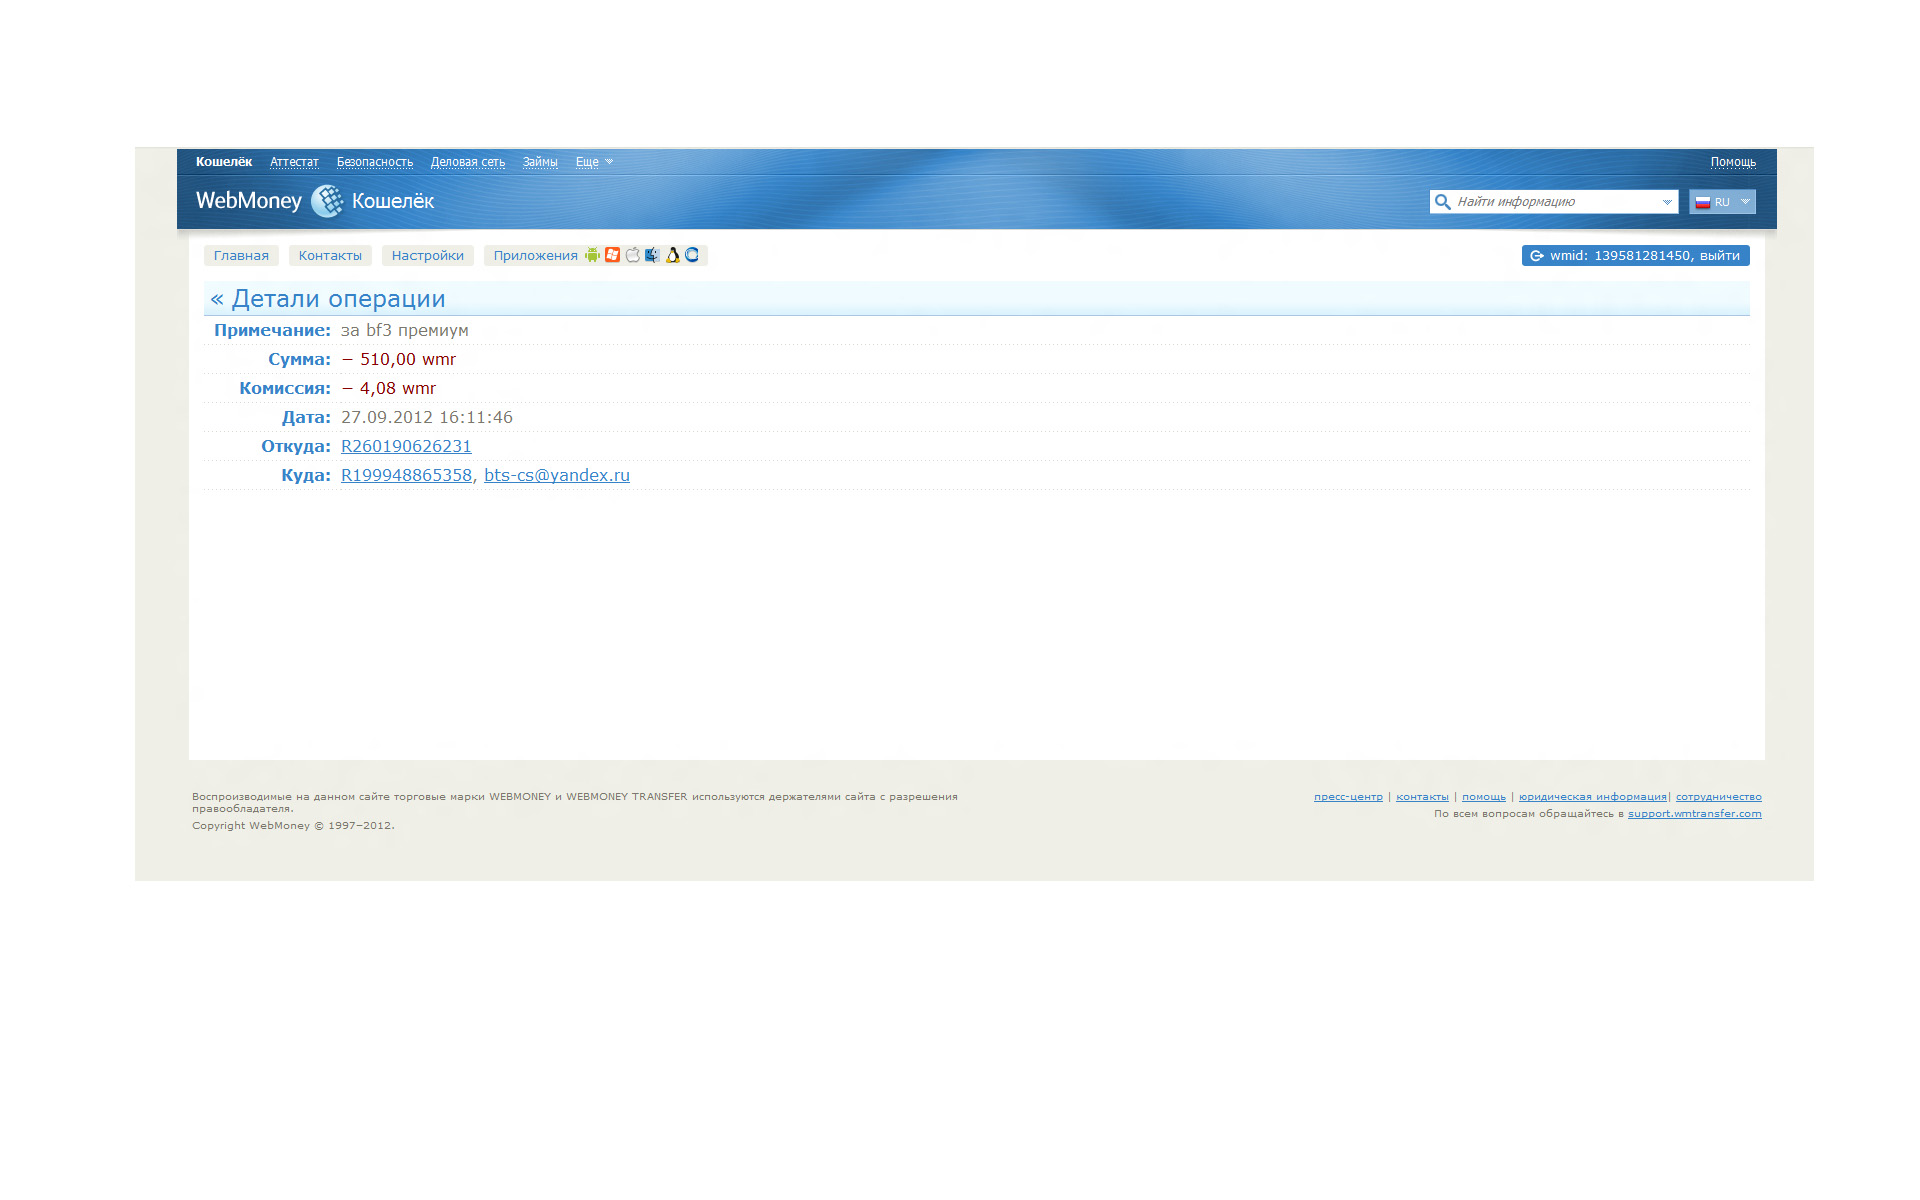Screen dimensions: 1920x1200
Task: Open the Аттестат menu item
Action: (294, 162)
